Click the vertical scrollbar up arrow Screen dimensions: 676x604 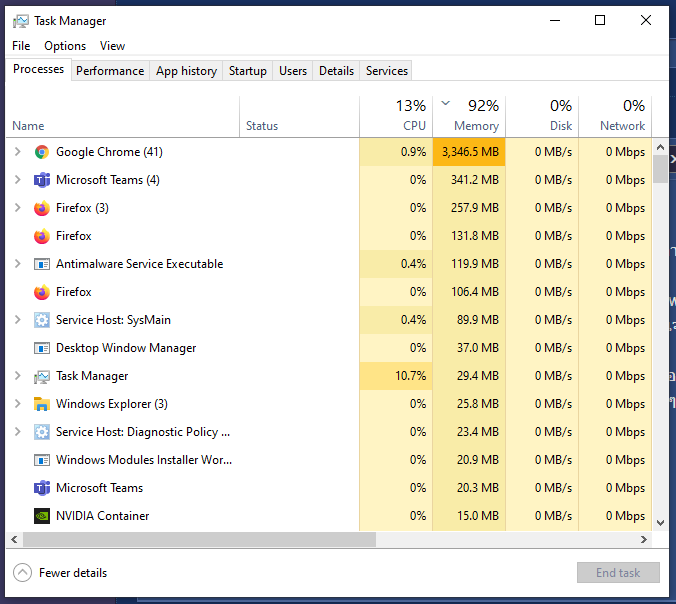(x=660, y=147)
